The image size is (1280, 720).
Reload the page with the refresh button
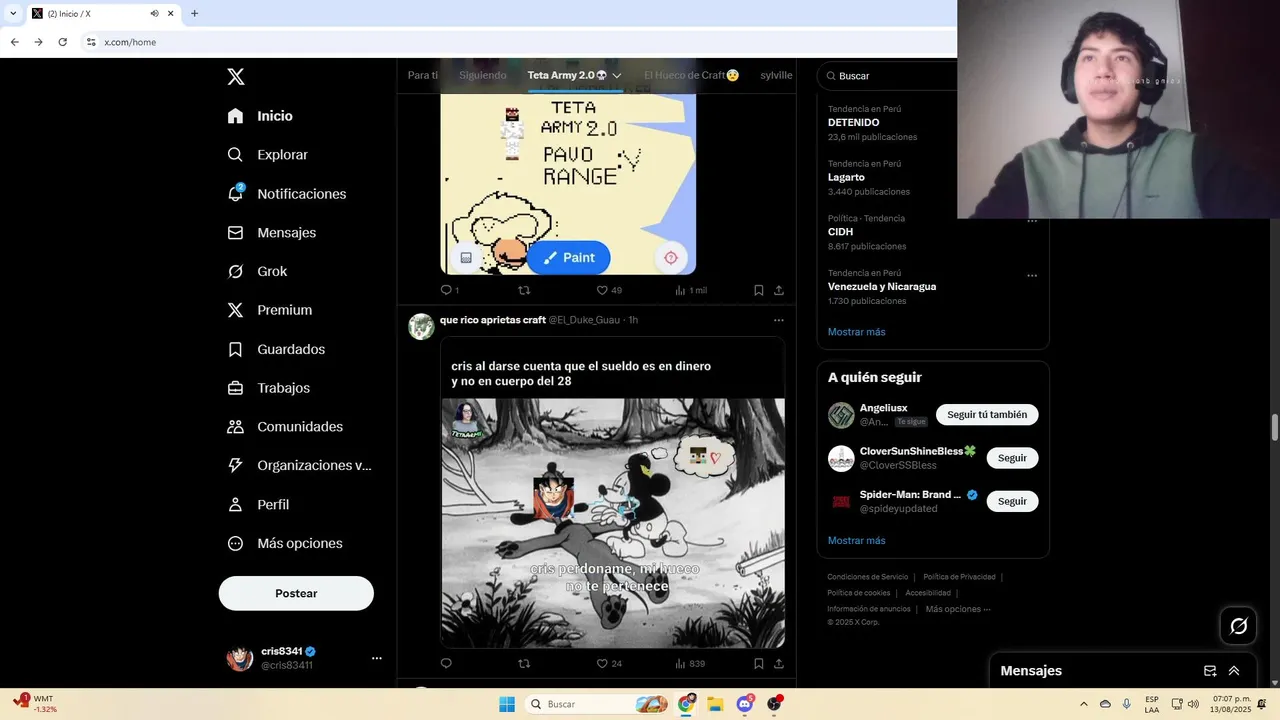click(x=62, y=42)
